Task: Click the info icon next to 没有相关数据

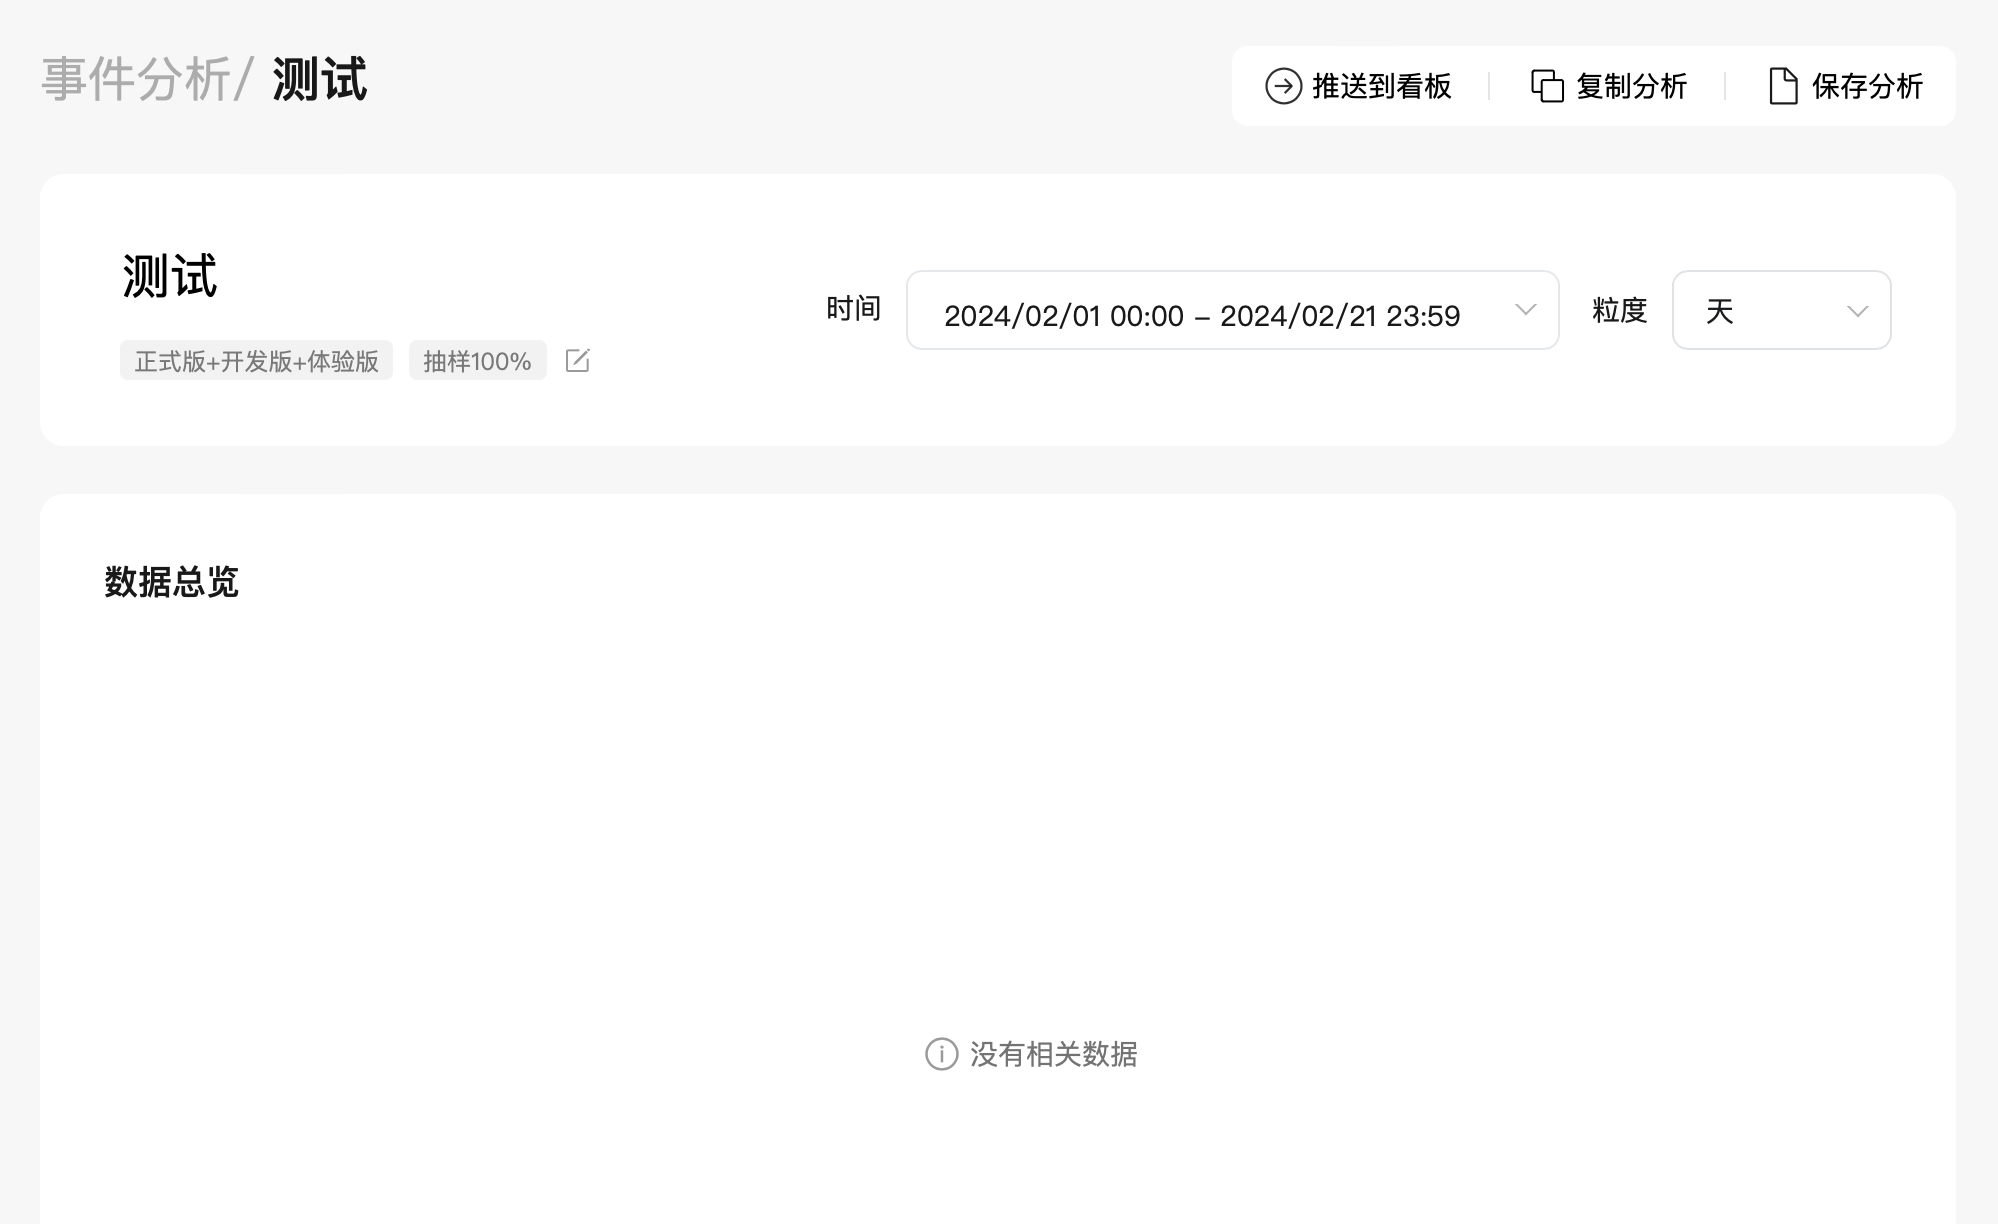Action: tap(941, 1054)
